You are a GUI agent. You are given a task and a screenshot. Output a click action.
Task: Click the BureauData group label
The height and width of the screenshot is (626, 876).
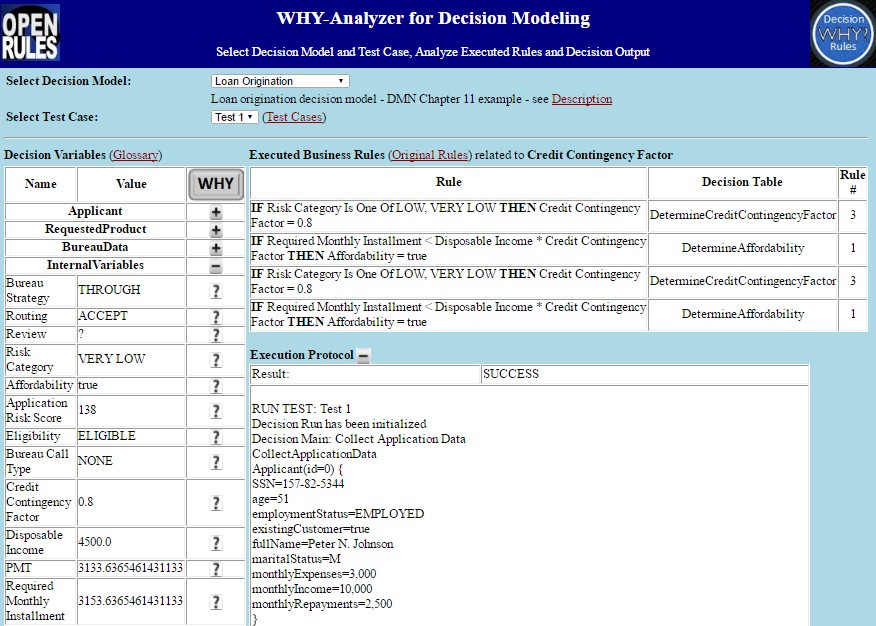pos(95,247)
